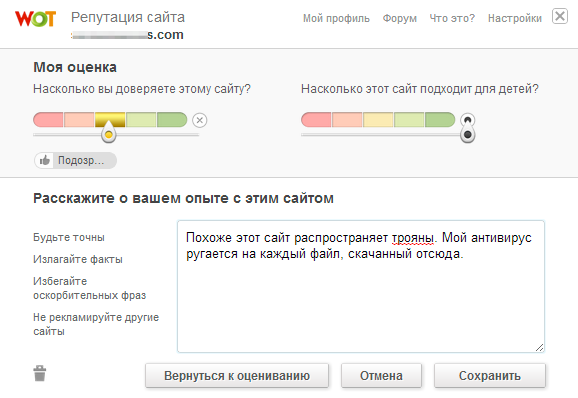
Task: Click the Репутация сайта title
Action: [x=128, y=17]
